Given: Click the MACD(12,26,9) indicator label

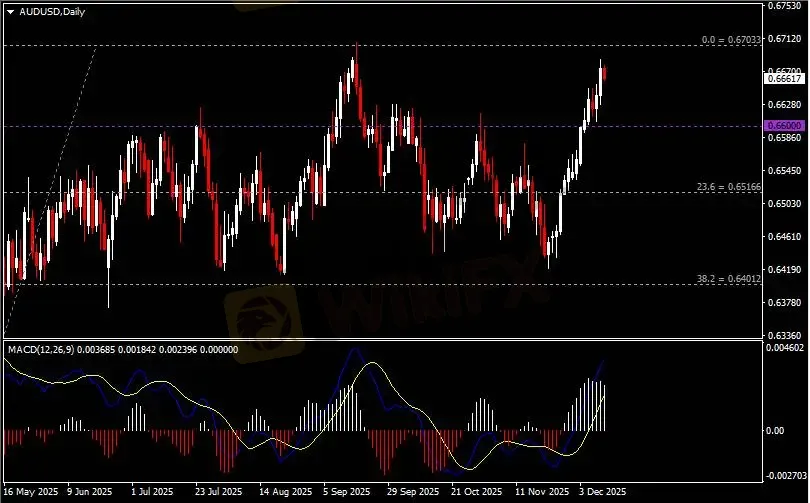Looking at the screenshot, I should pyautogui.click(x=40, y=348).
